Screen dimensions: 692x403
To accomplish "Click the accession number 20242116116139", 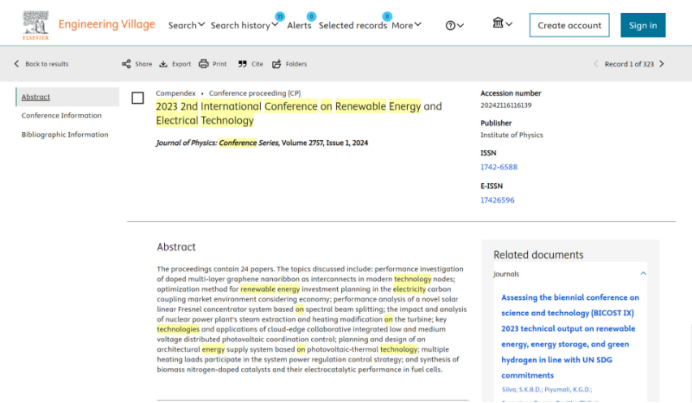I will tap(506, 105).
